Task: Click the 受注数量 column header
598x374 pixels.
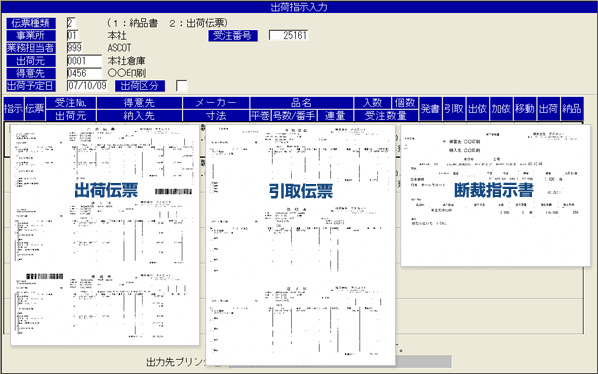Action: [x=386, y=116]
